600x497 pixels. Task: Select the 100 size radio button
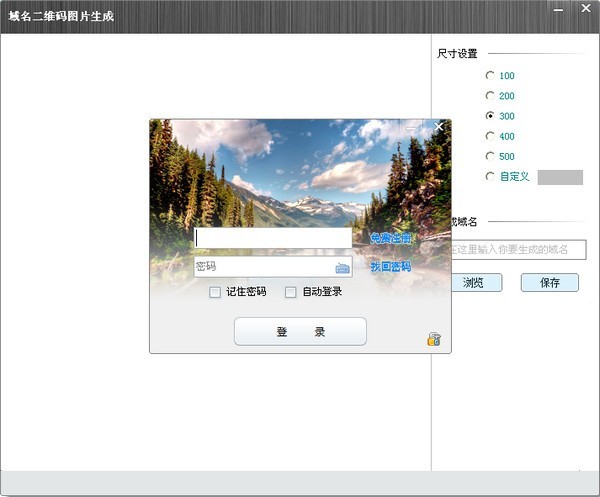click(489, 76)
